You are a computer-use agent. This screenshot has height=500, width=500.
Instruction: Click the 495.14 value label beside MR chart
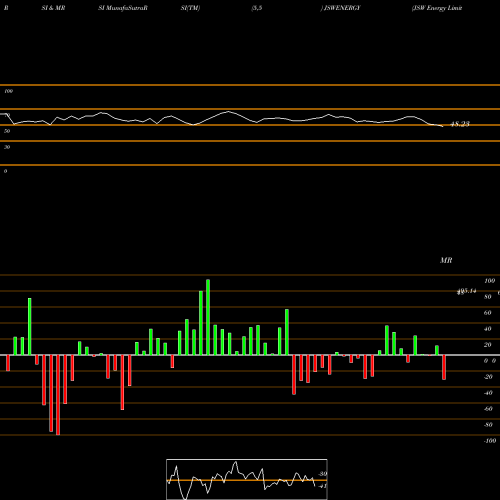467,291
